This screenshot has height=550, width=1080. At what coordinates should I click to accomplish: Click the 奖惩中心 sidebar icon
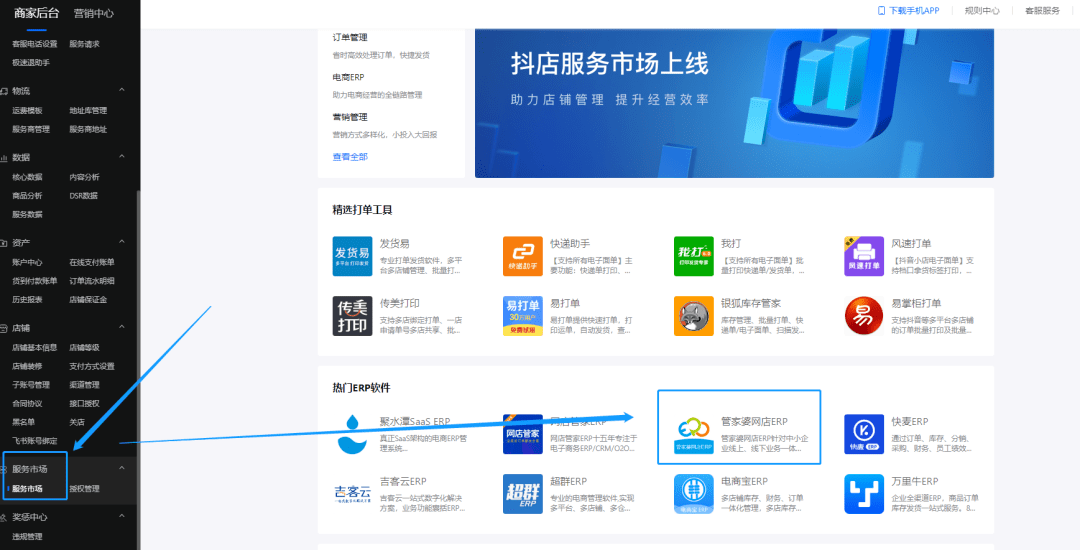[x=4, y=517]
